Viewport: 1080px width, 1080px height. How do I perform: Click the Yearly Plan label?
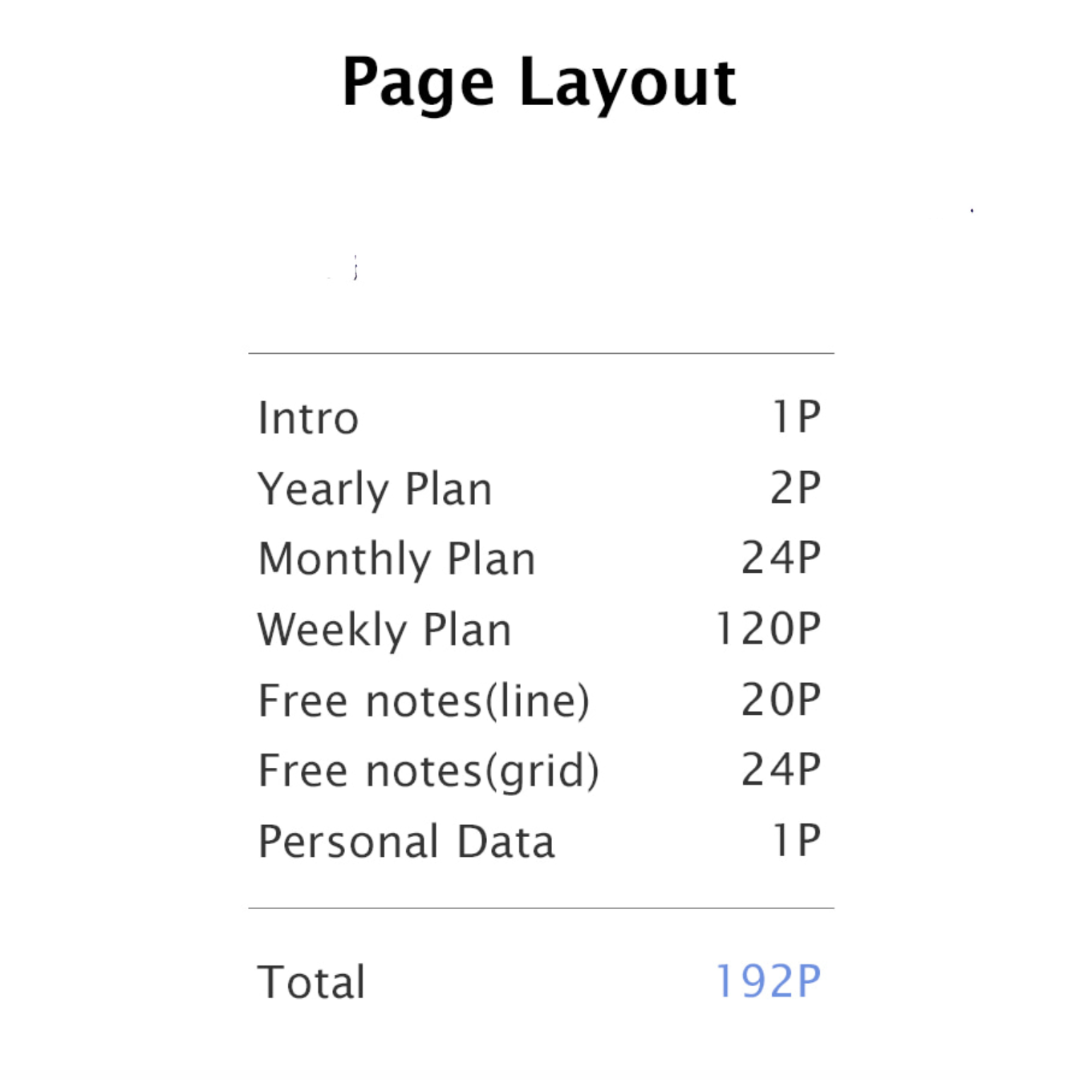[x=375, y=490]
